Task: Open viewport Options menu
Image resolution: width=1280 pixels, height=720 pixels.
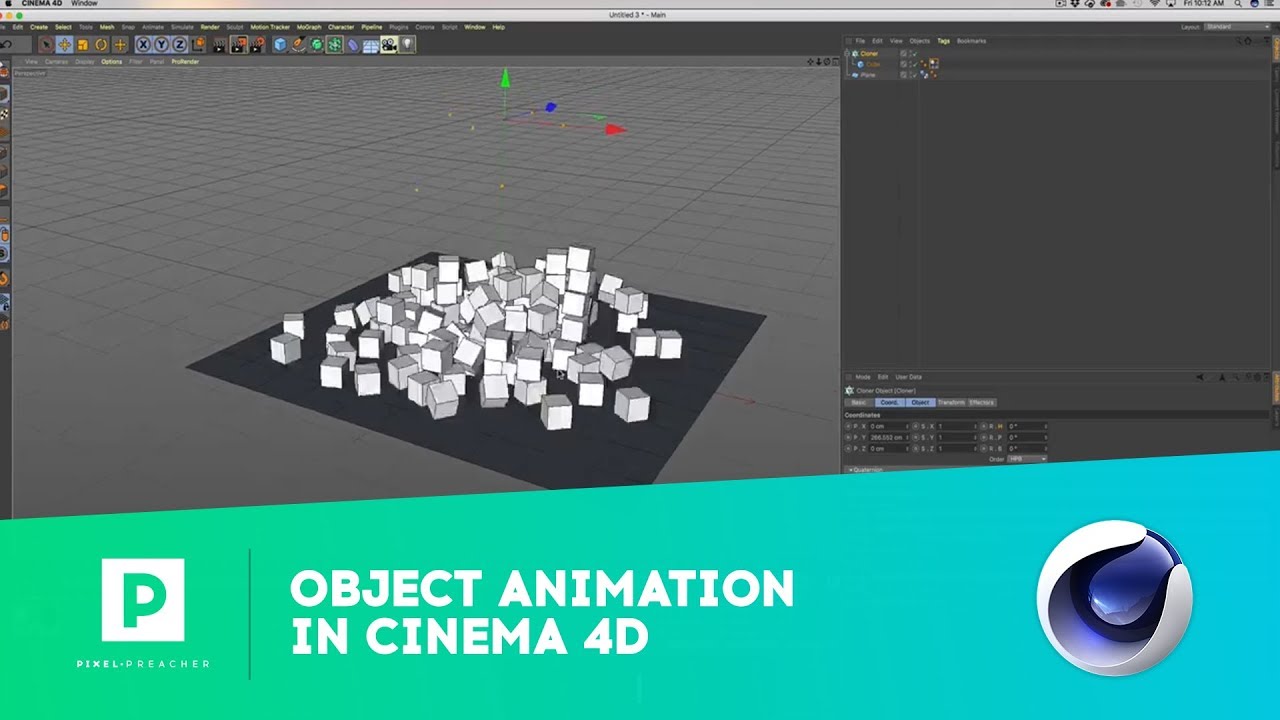Action: point(111,62)
